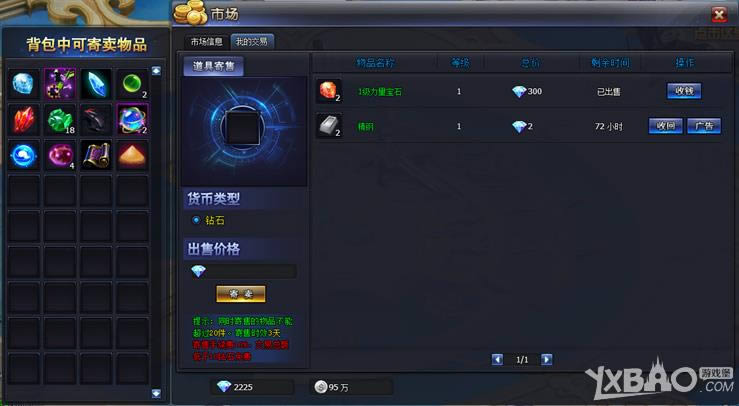
Task: Select the 钻石 currency radio button
Action: click(196, 220)
